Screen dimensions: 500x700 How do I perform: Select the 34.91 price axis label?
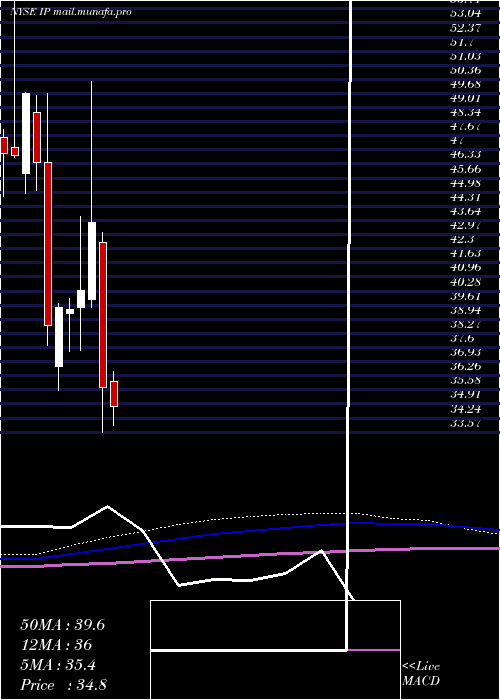(x=465, y=394)
